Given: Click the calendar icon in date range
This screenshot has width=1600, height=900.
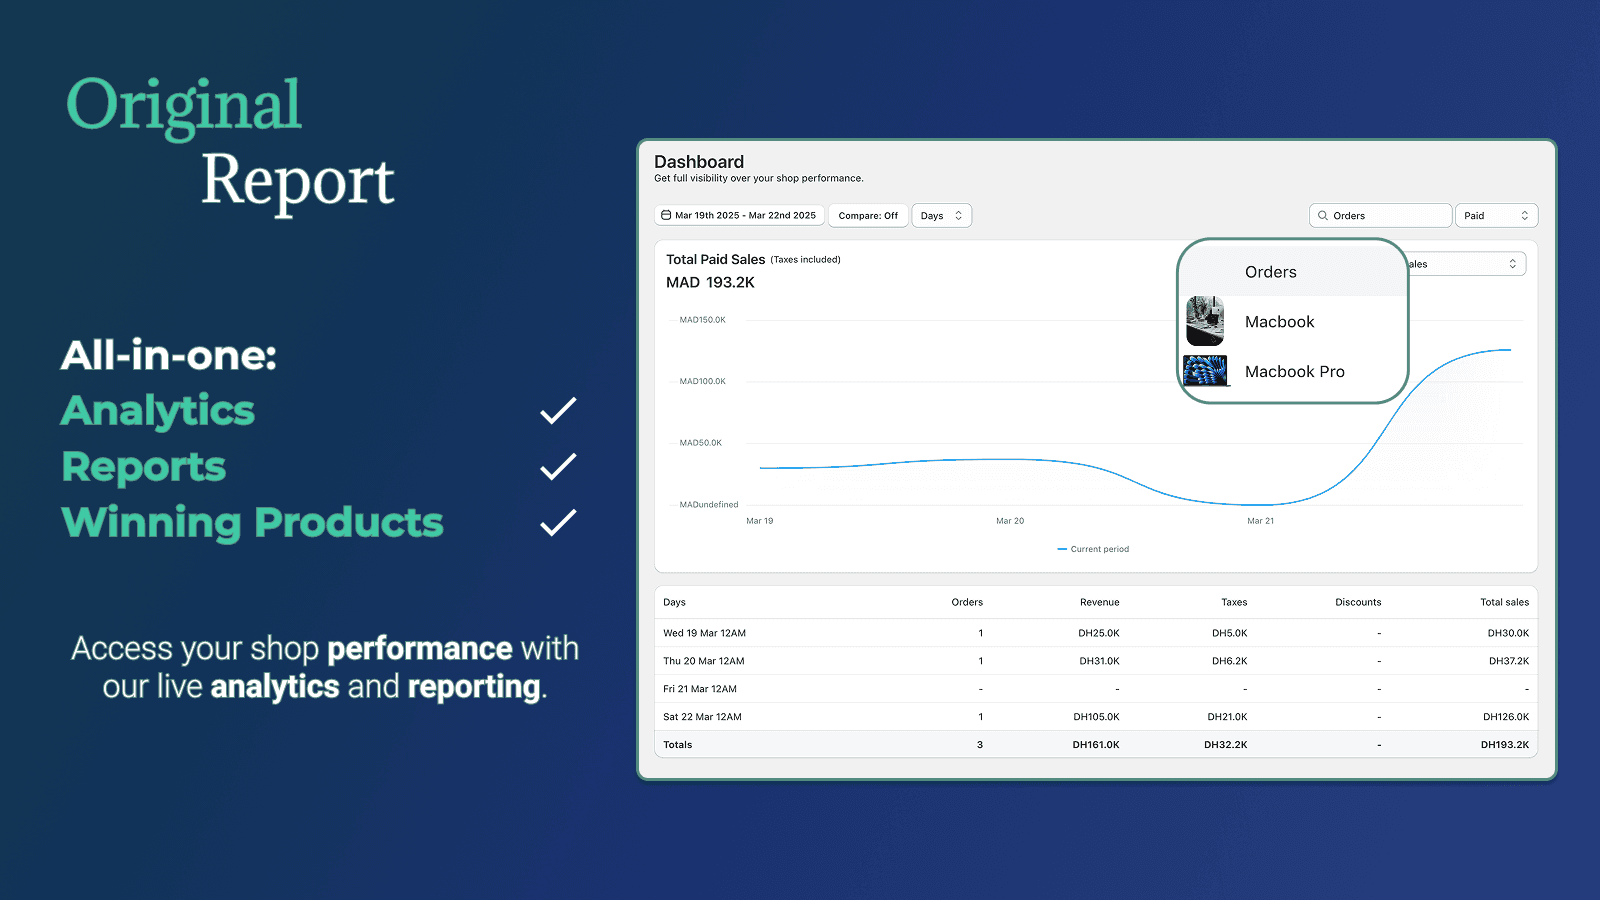Looking at the screenshot, I should [x=666, y=216].
